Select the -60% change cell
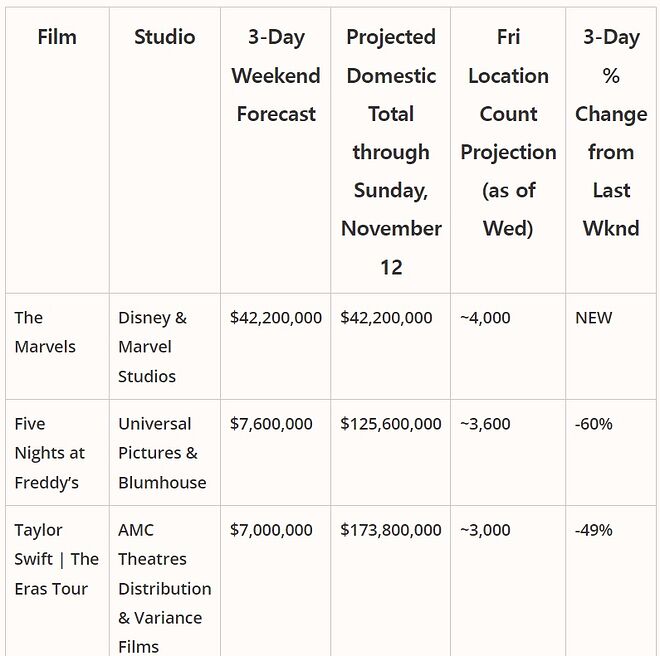660x656 pixels. (x=594, y=424)
